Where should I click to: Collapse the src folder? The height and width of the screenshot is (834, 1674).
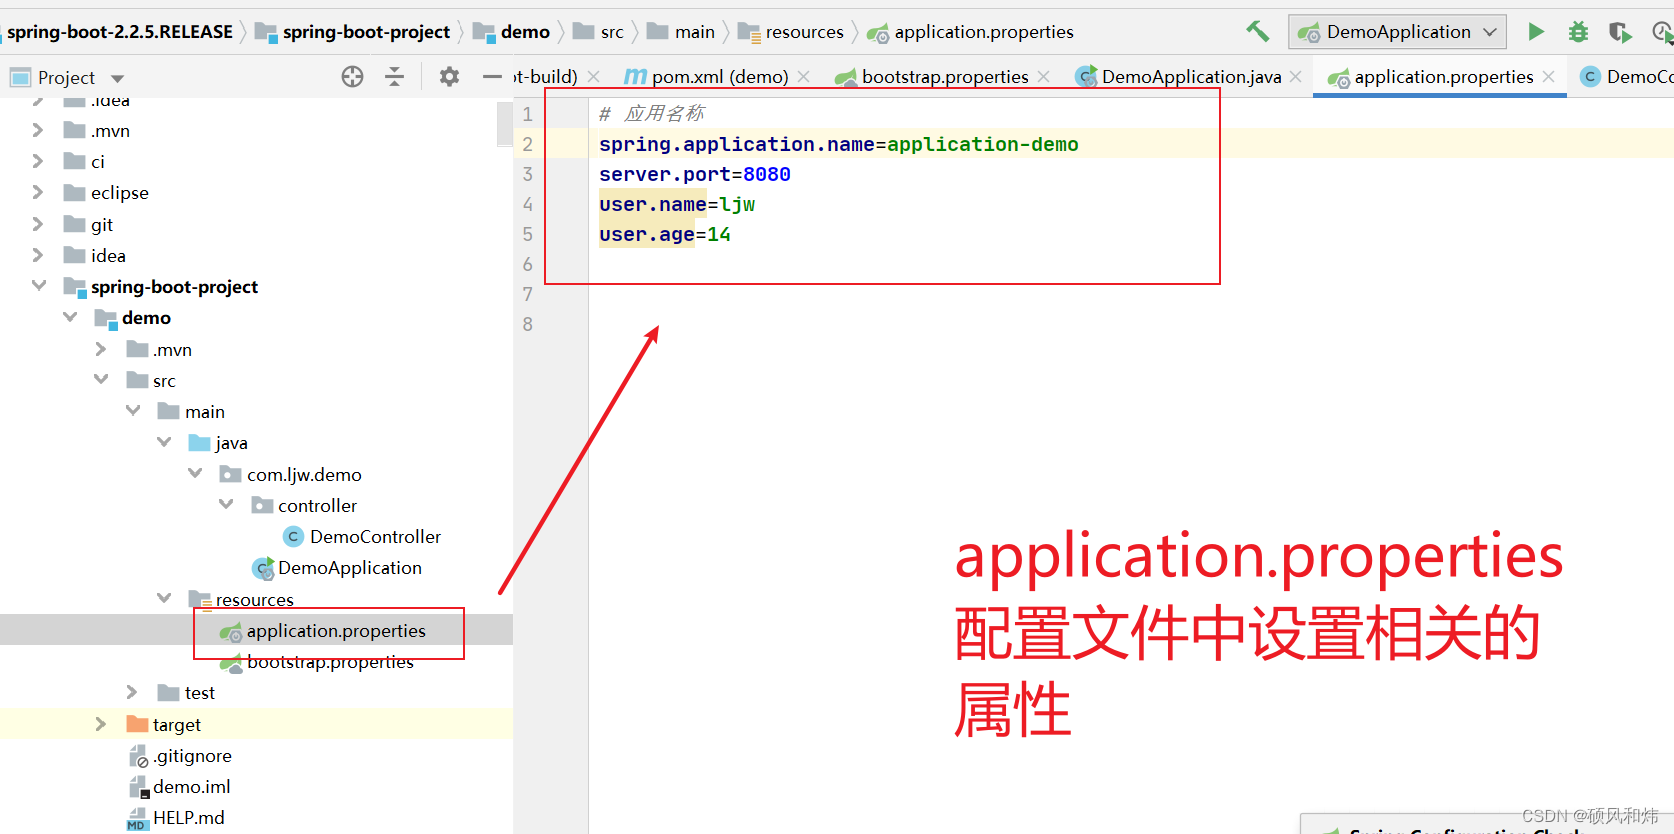coord(101,380)
